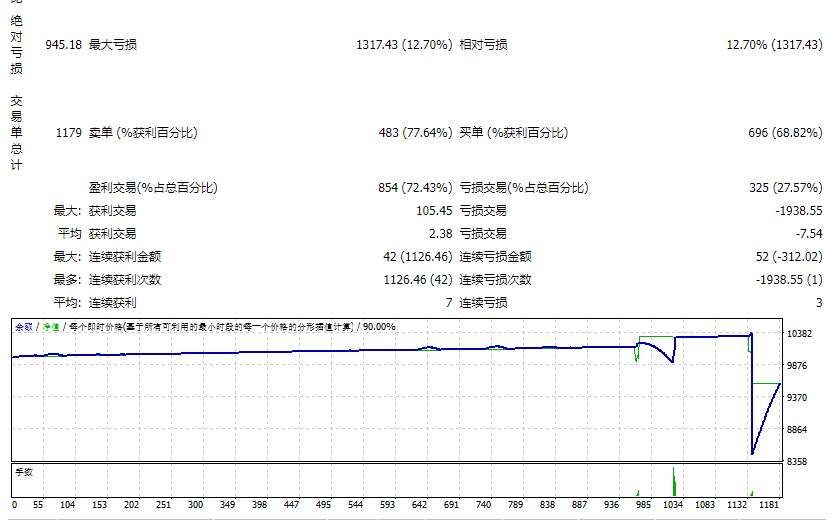Screen dimensions: 831x520
Task: Click the 手数 volume panel label
Action: (x=23, y=470)
